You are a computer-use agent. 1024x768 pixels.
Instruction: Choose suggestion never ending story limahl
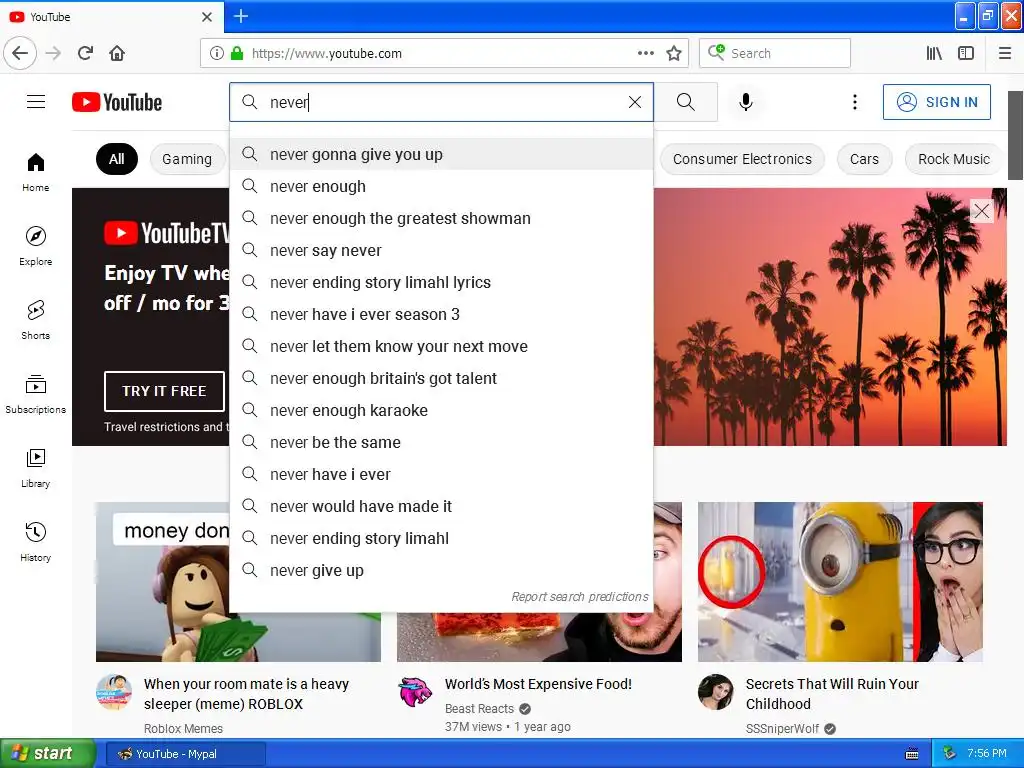pyautogui.click(x=441, y=538)
